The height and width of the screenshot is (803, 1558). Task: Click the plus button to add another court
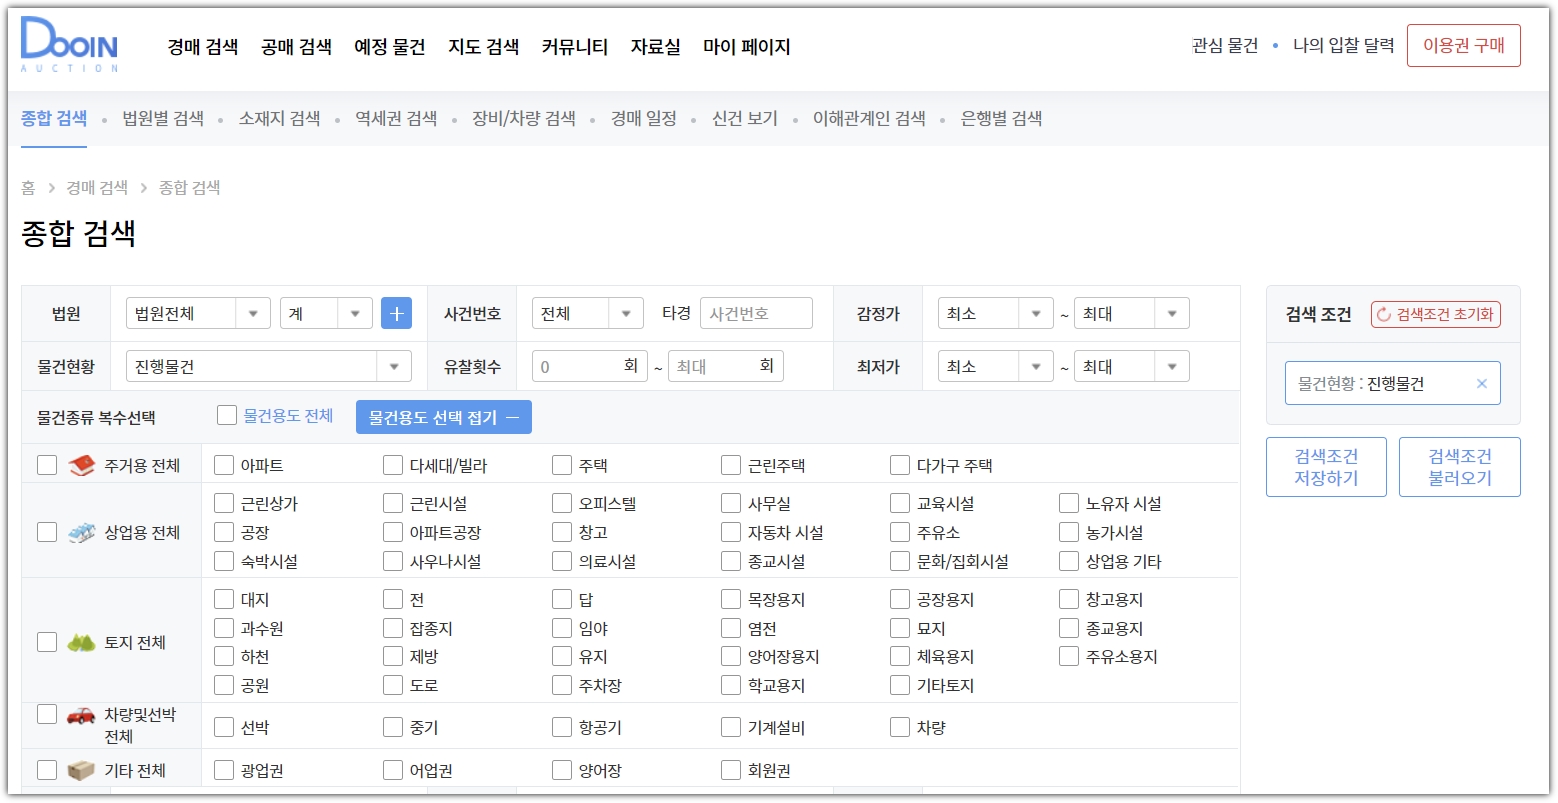pos(396,312)
